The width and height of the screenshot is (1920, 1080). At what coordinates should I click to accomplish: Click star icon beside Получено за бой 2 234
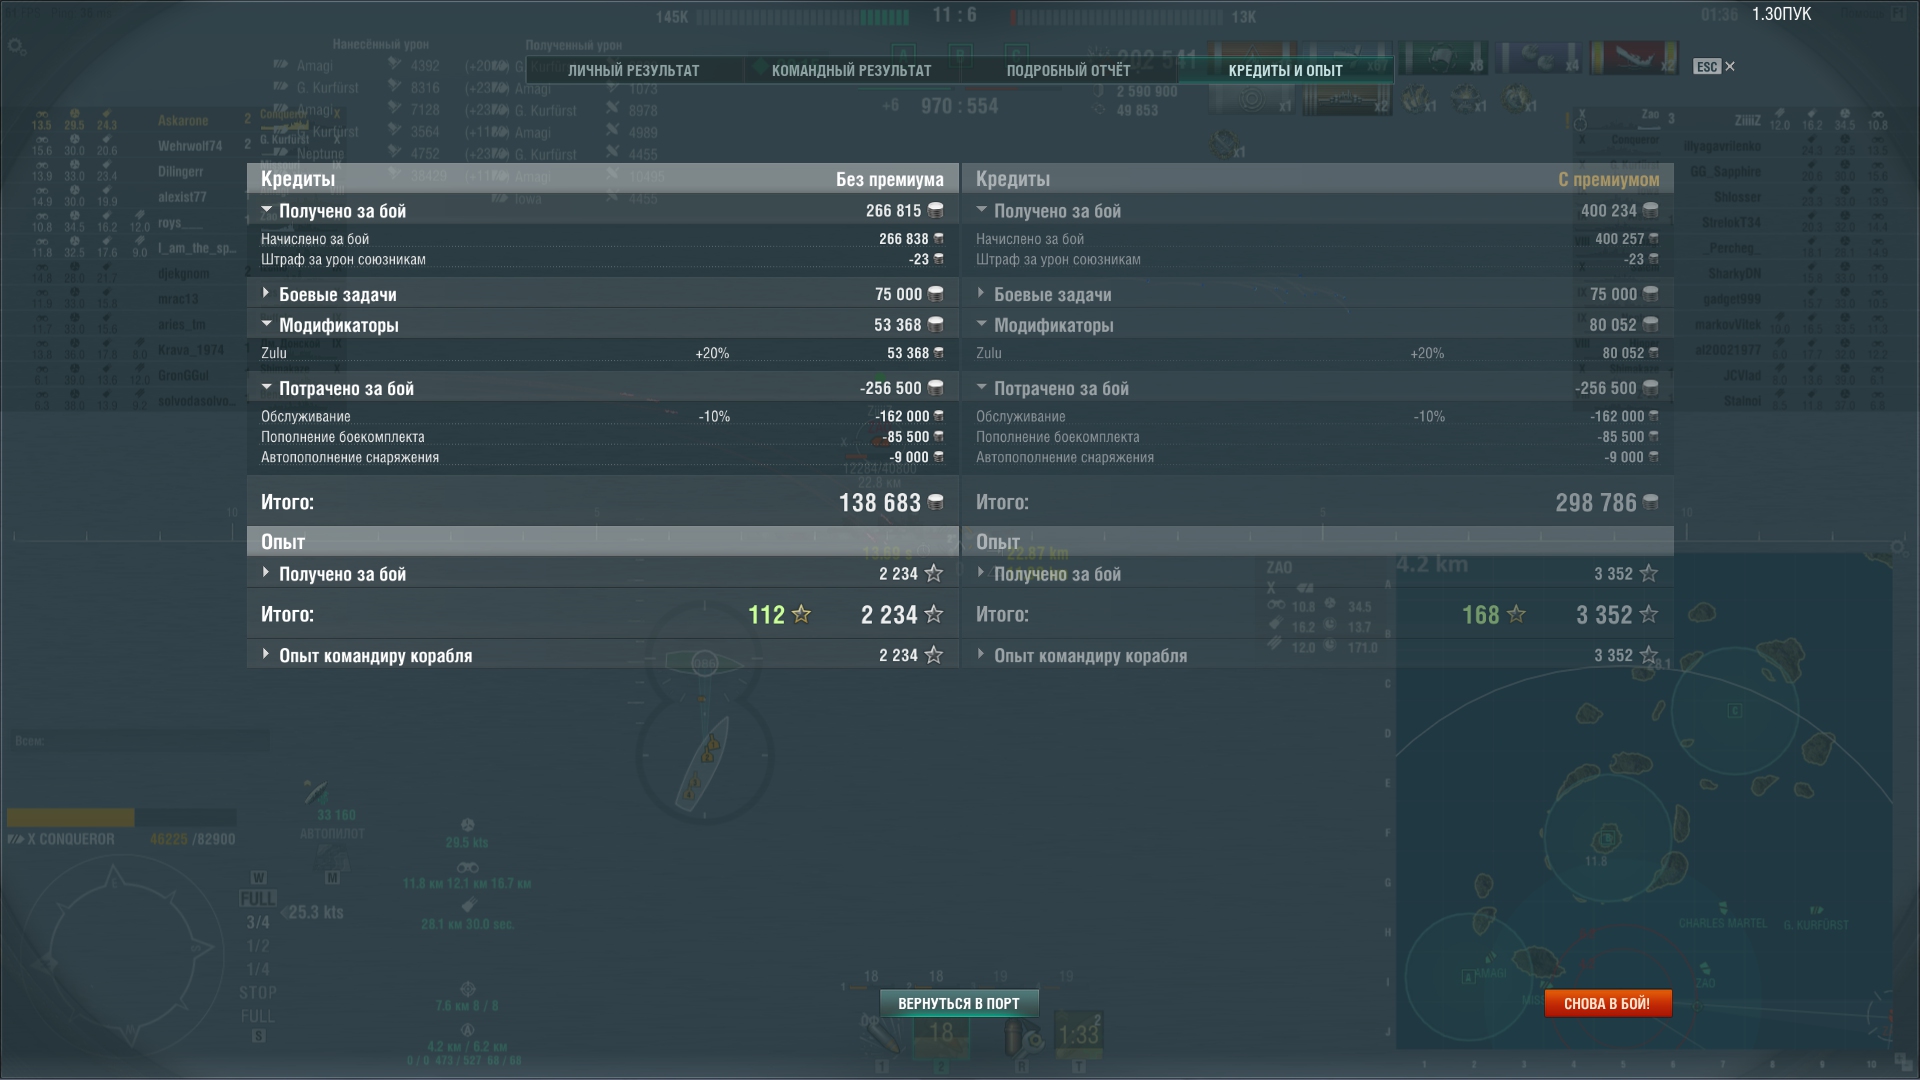(x=934, y=573)
